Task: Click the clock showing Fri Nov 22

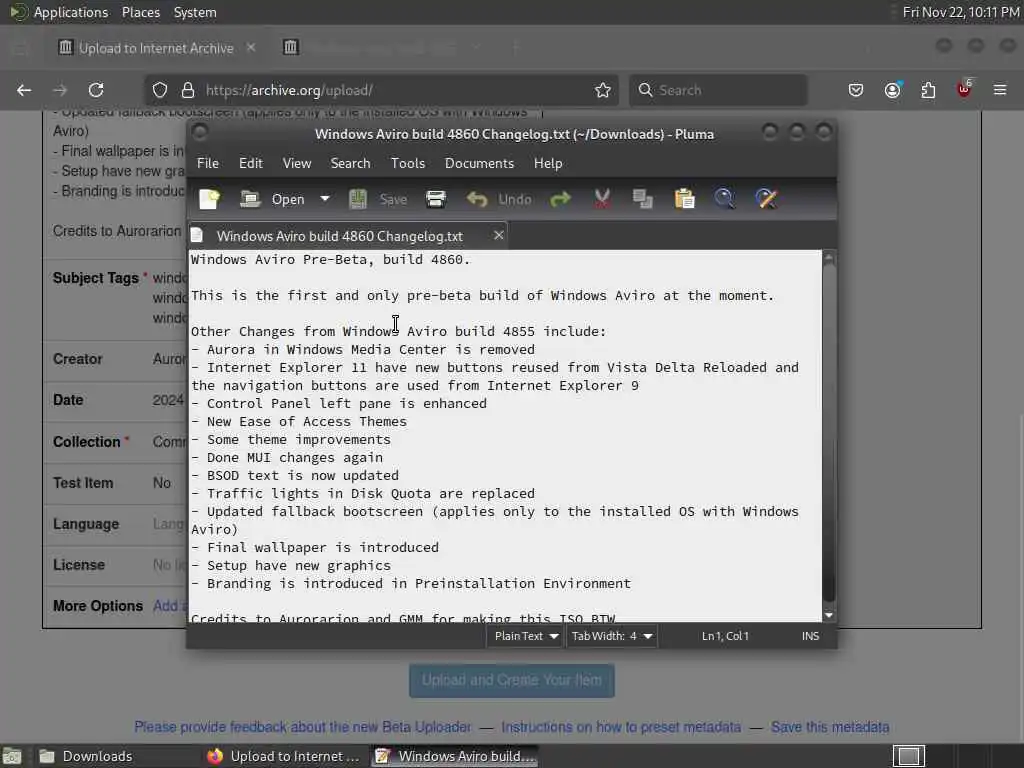Action: point(961,12)
